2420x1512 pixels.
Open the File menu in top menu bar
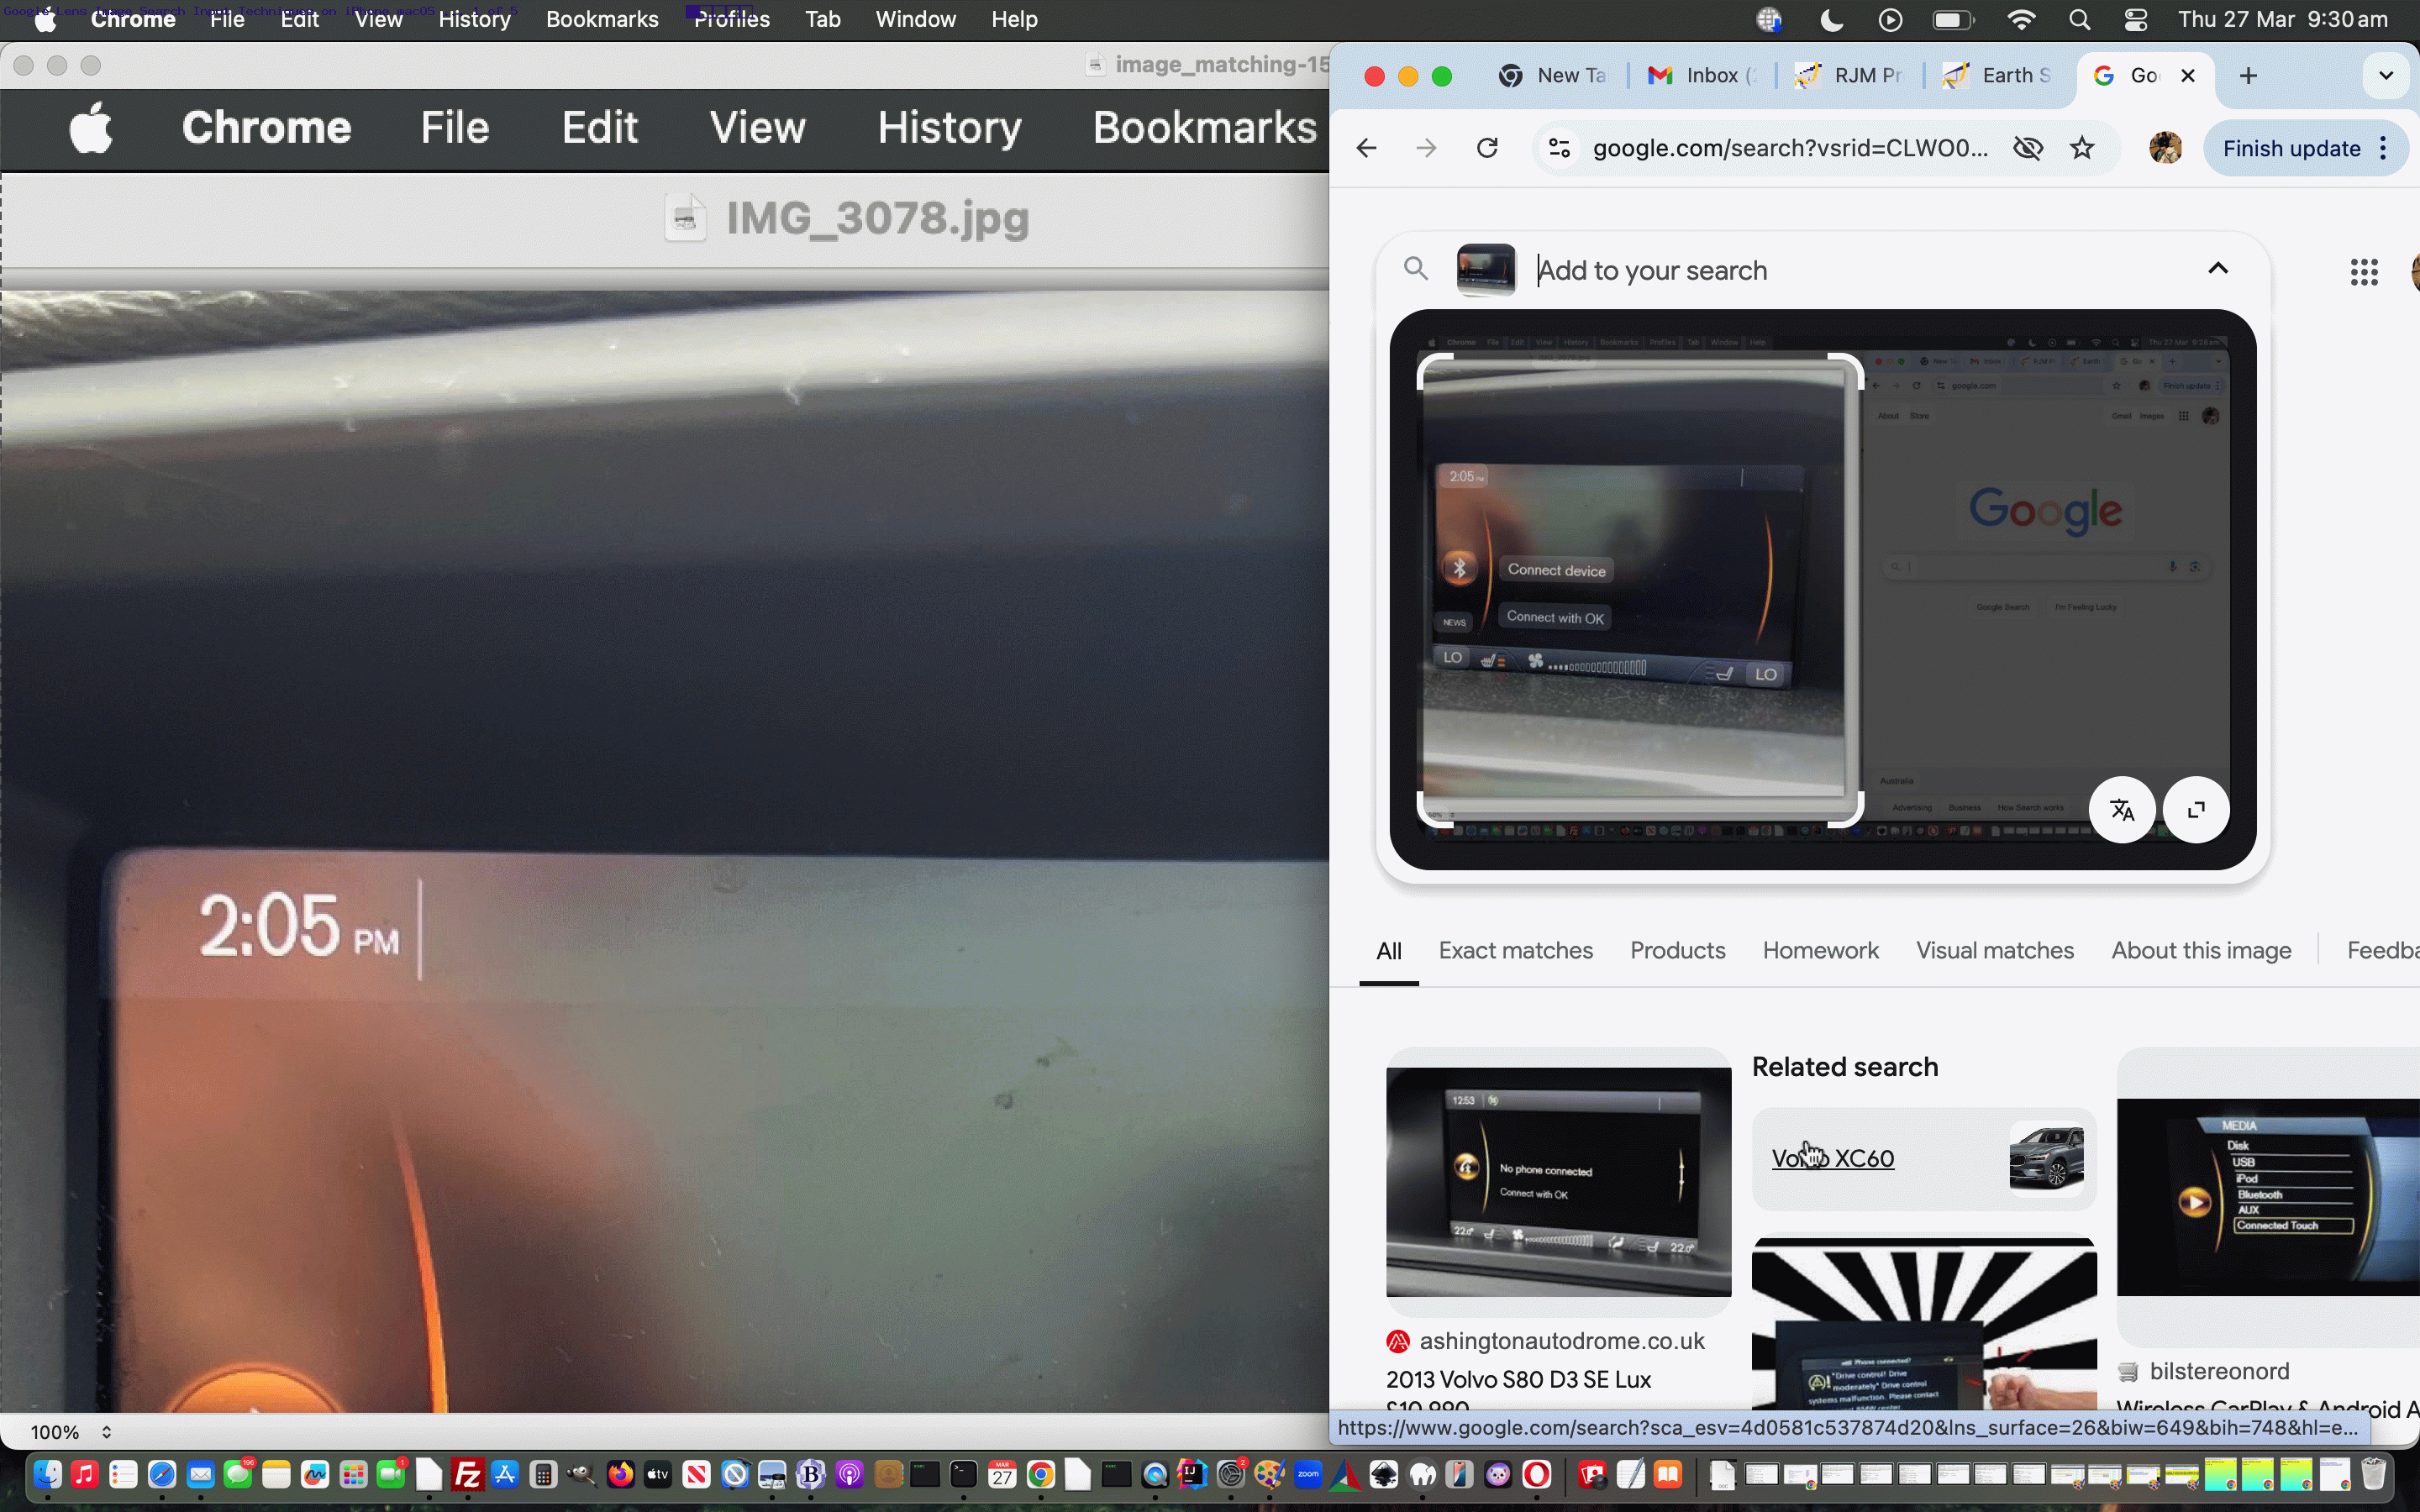pos(227,20)
